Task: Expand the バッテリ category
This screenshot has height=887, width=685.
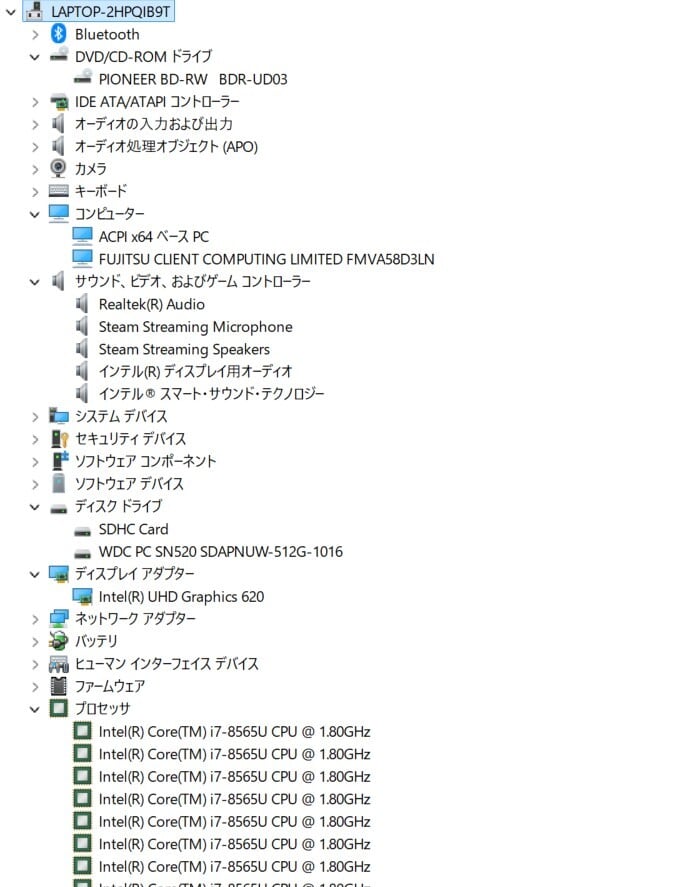Action: [35, 641]
